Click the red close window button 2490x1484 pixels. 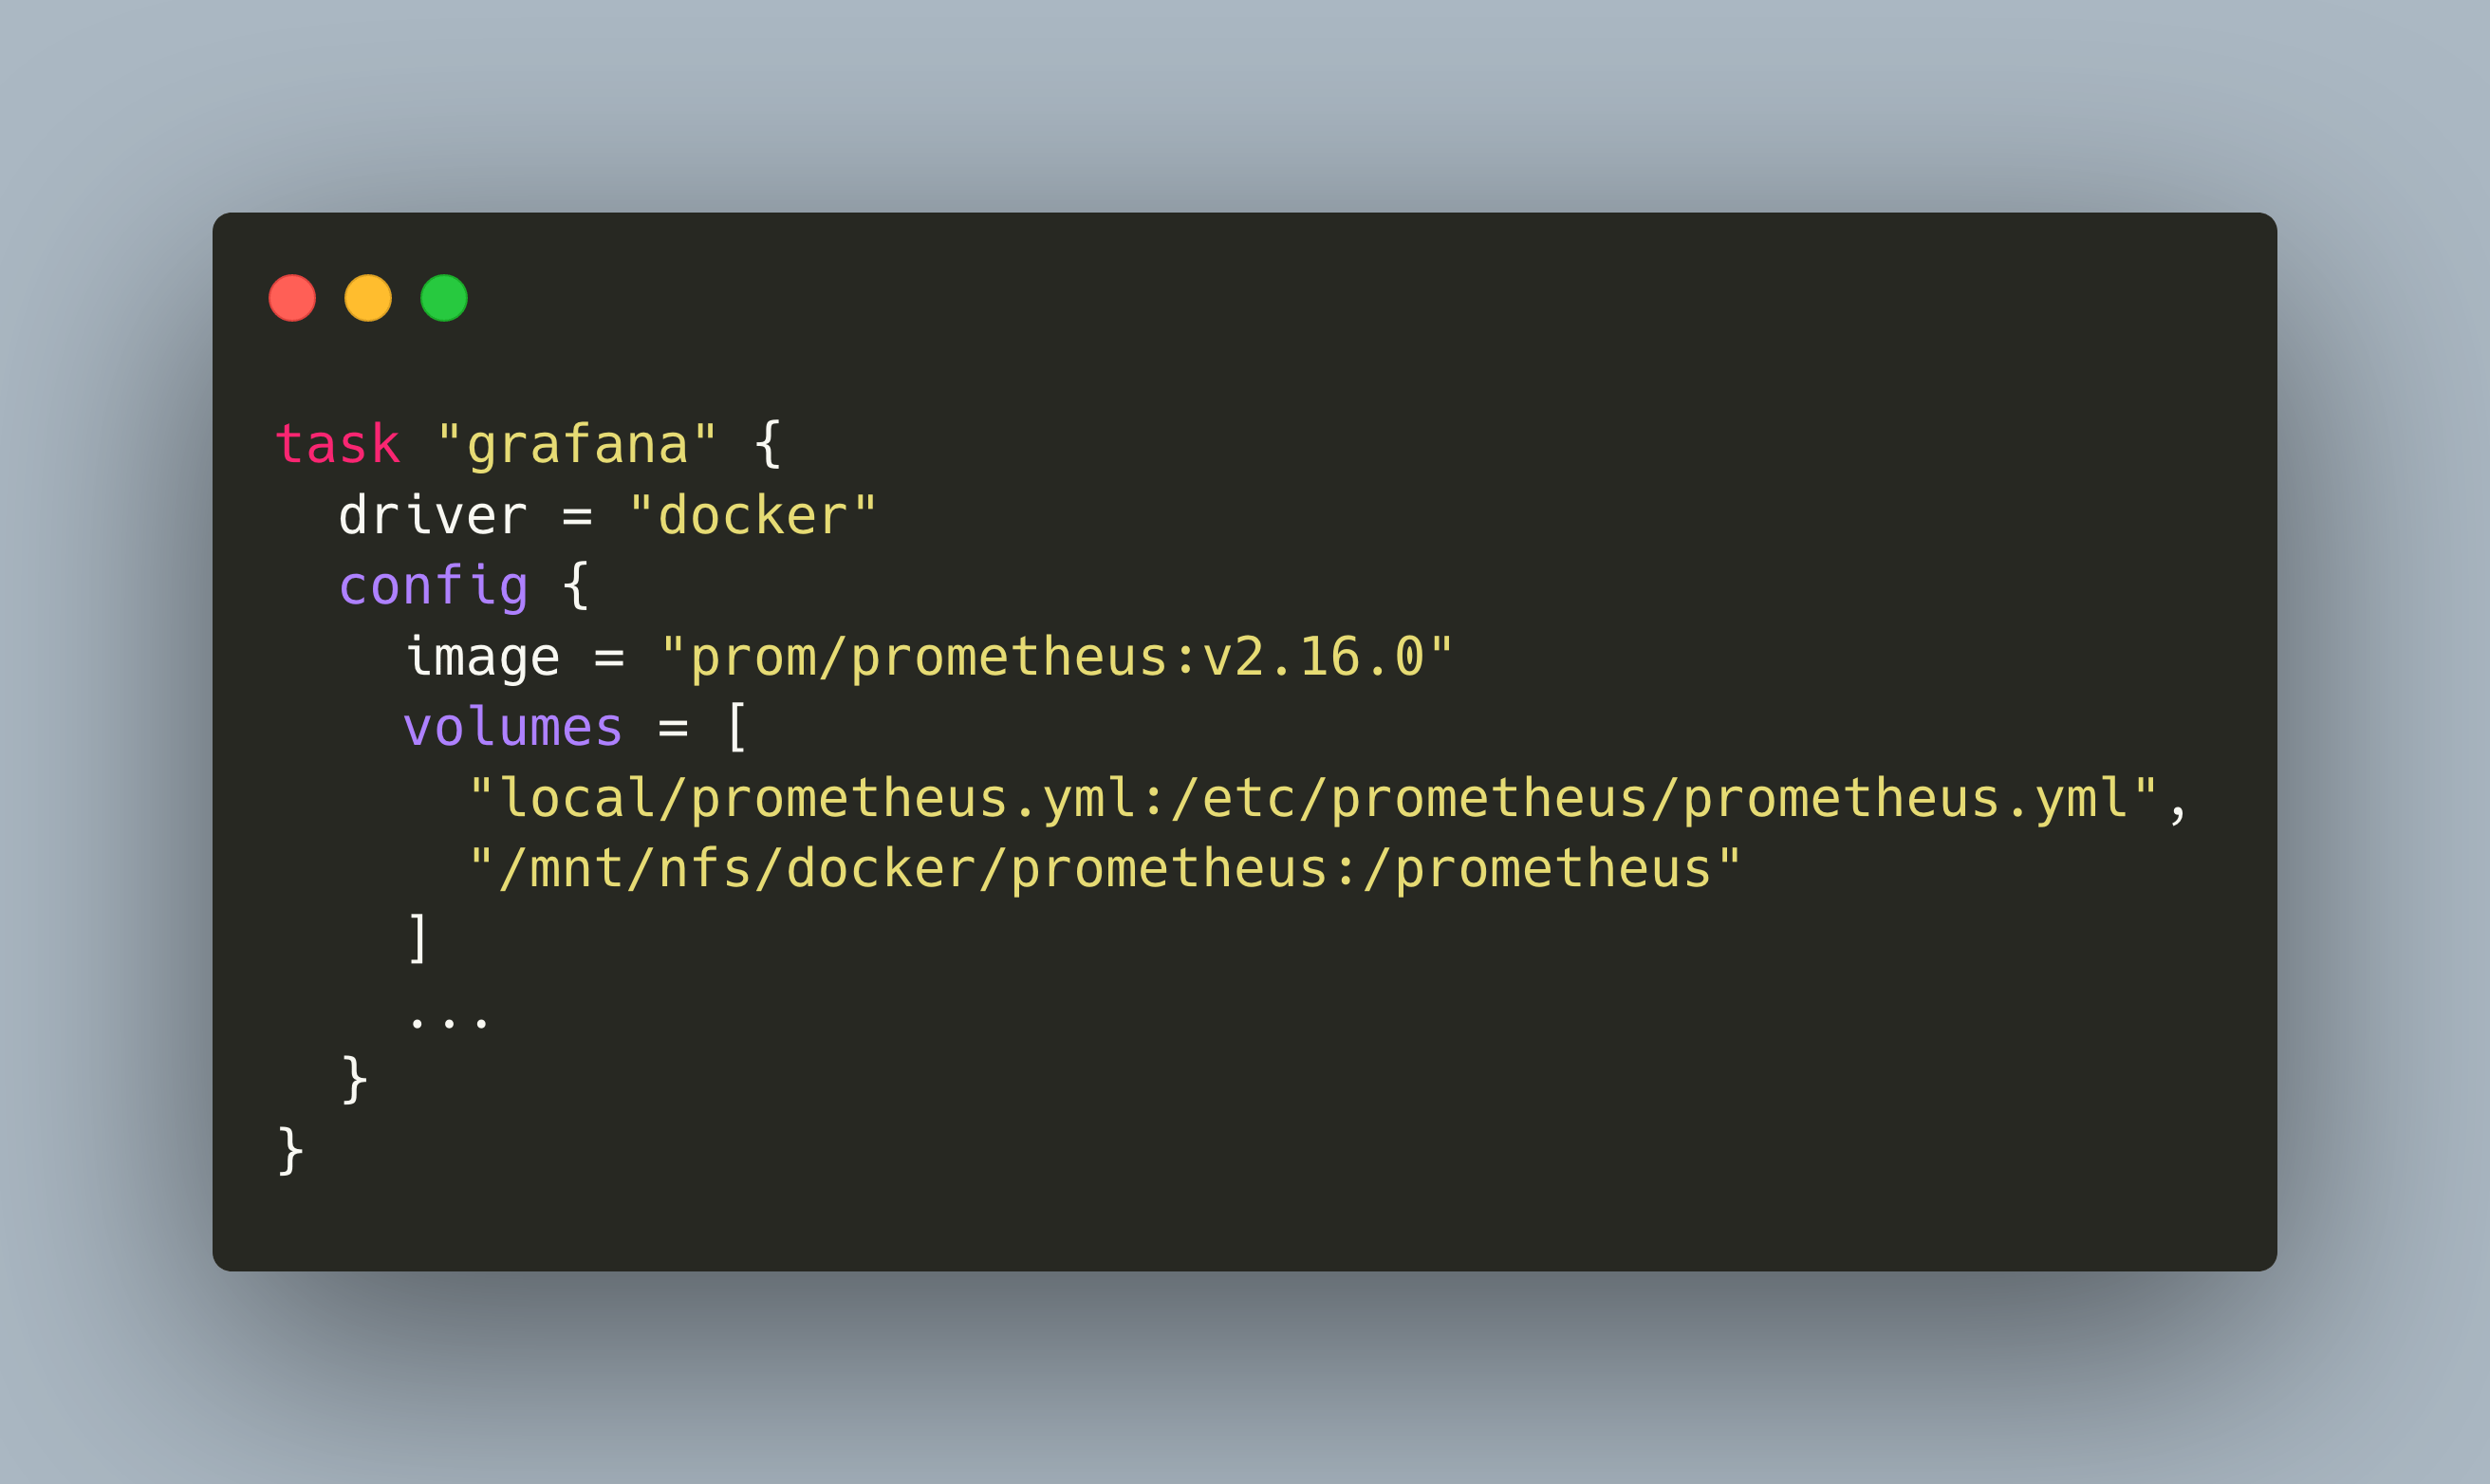click(x=292, y=298)
